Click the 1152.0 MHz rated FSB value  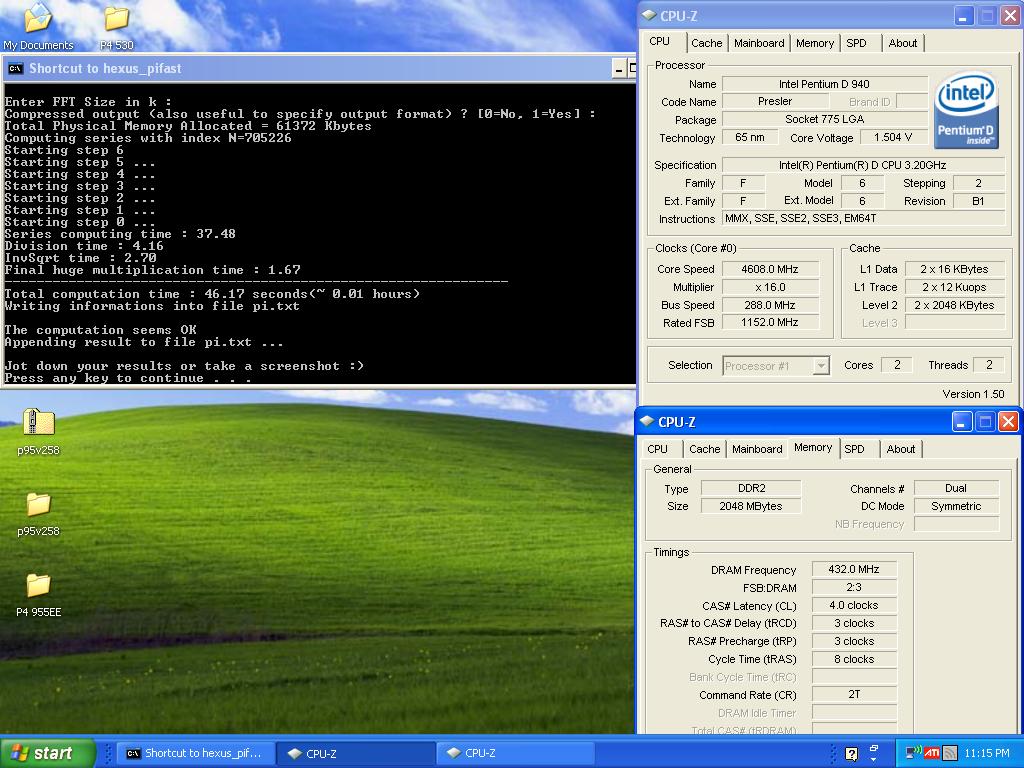[x=770, y=322]
